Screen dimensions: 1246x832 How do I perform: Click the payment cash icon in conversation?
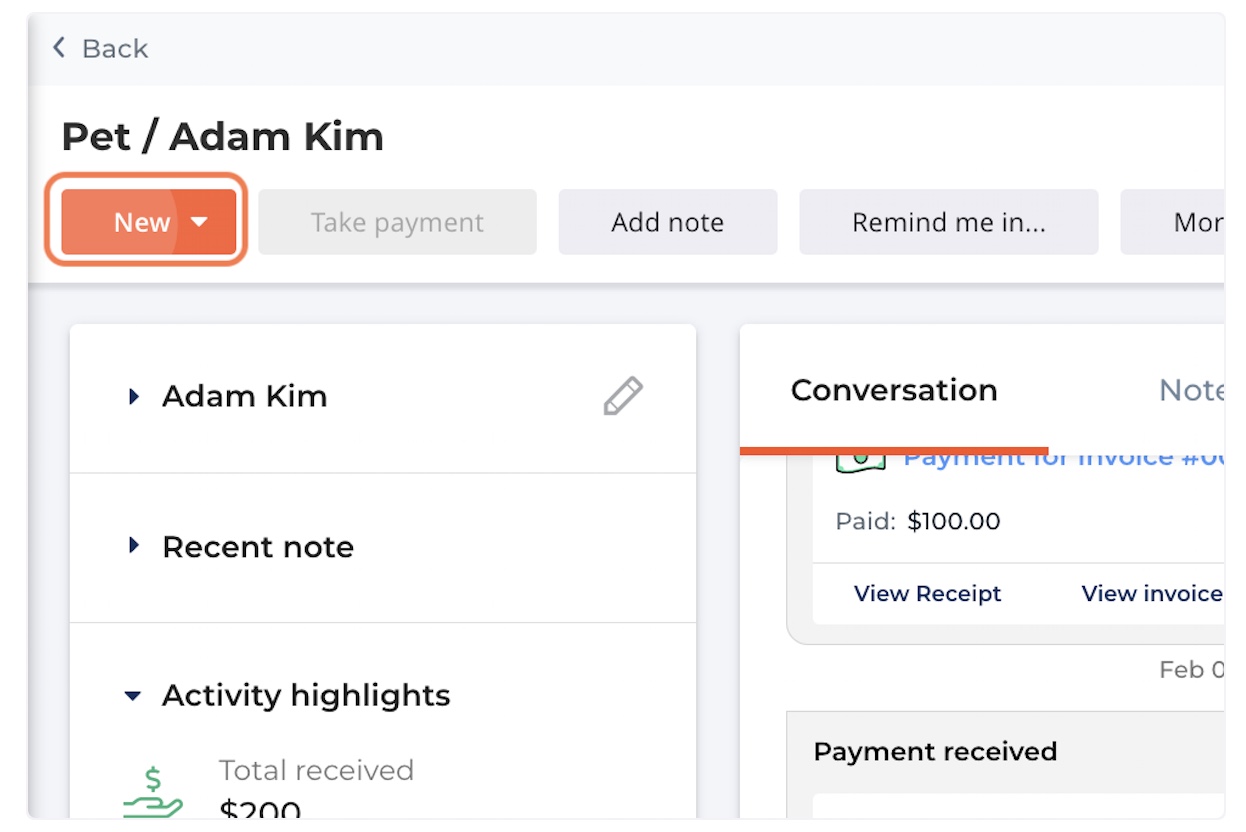coord(861,461)
